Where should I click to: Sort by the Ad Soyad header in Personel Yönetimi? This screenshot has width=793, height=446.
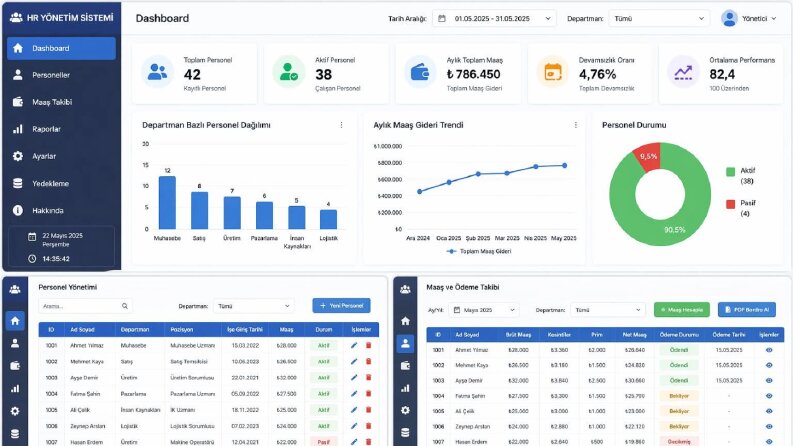tap(82, 330)
